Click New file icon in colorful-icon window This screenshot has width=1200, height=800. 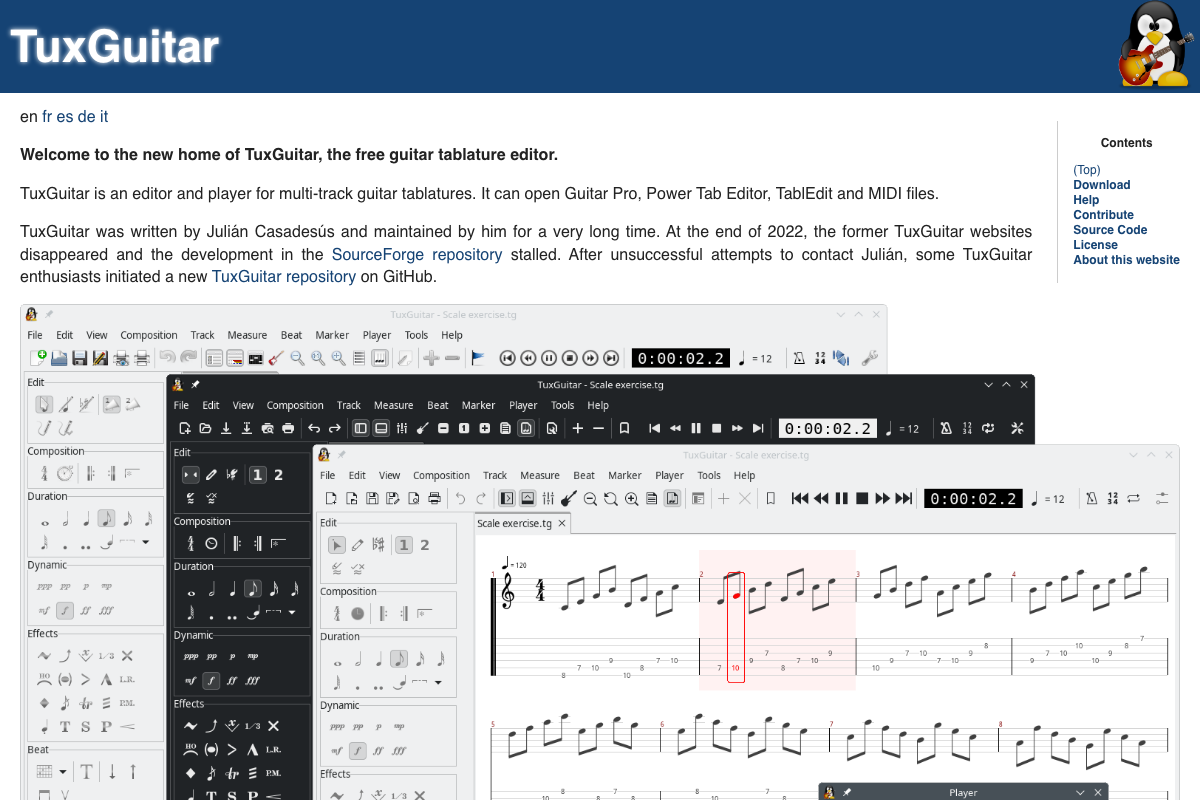[x=38, y=357]
